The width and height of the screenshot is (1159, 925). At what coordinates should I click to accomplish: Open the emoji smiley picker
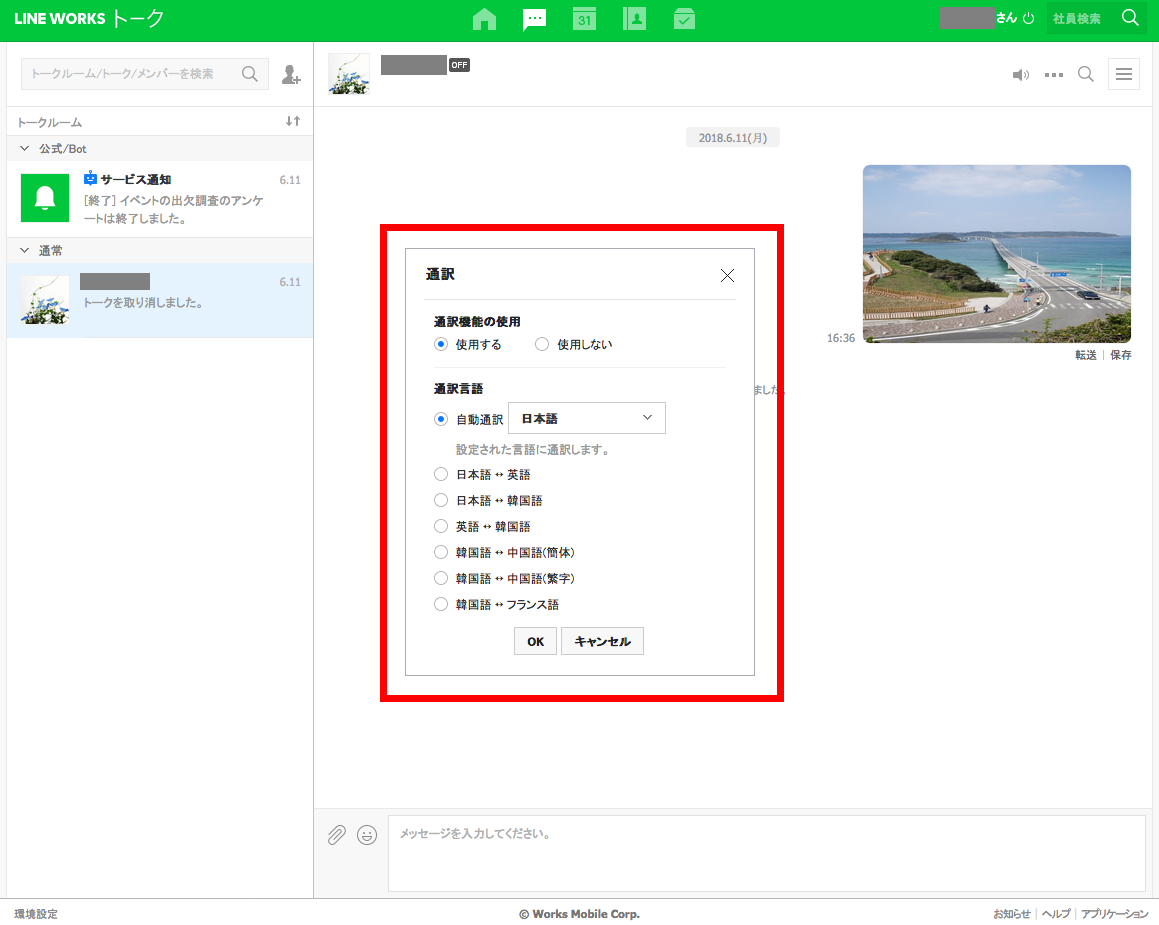click(367, 835)
